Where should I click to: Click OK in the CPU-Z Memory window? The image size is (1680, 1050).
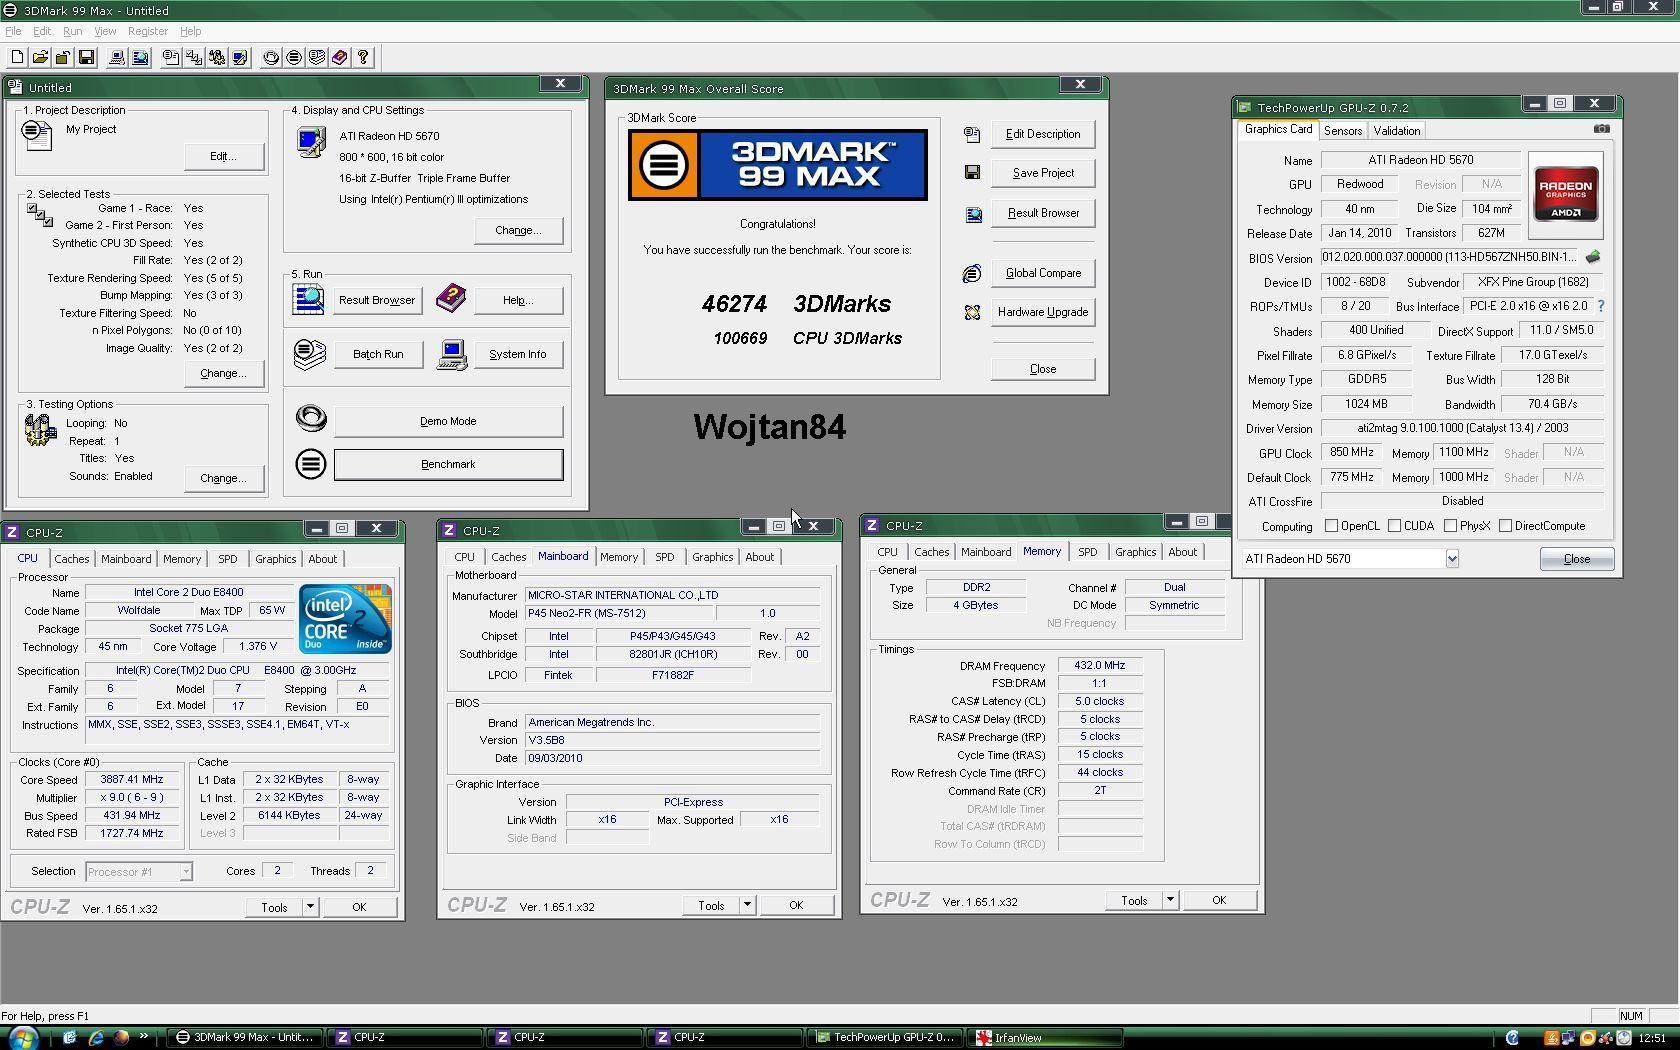(x=1219, y=900)
